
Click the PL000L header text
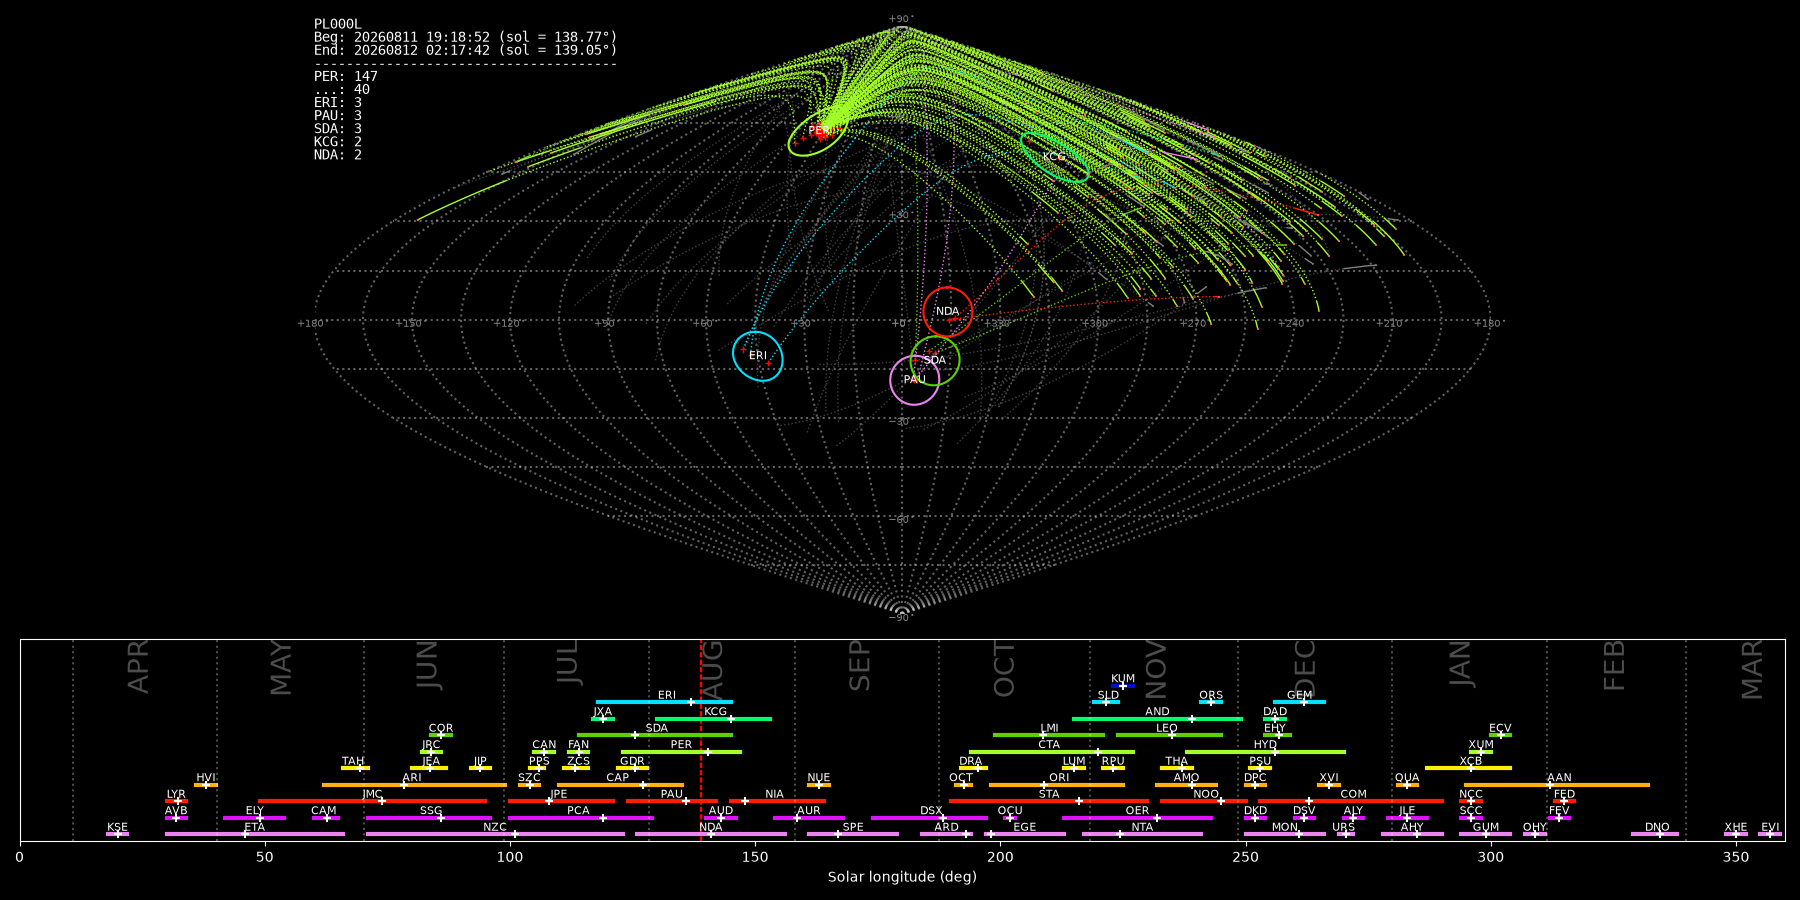[338, 24]
